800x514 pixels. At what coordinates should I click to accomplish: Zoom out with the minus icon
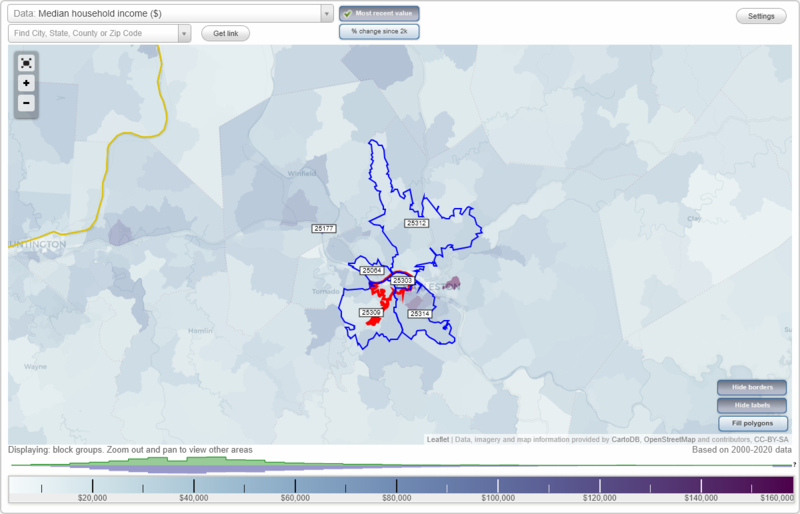click(26, 103)
